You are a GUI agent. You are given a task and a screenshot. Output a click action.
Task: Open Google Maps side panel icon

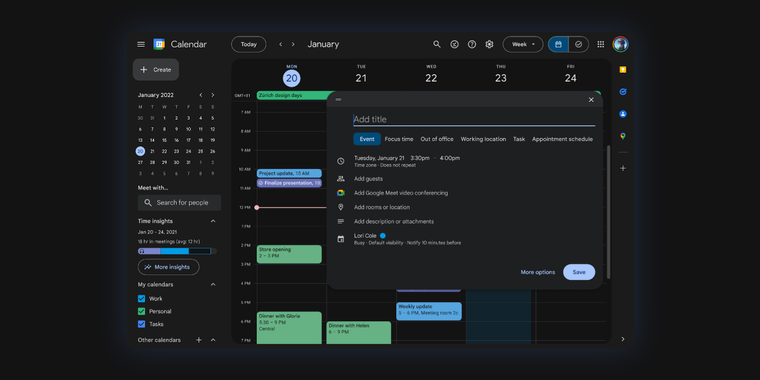[x=623, y=136]
